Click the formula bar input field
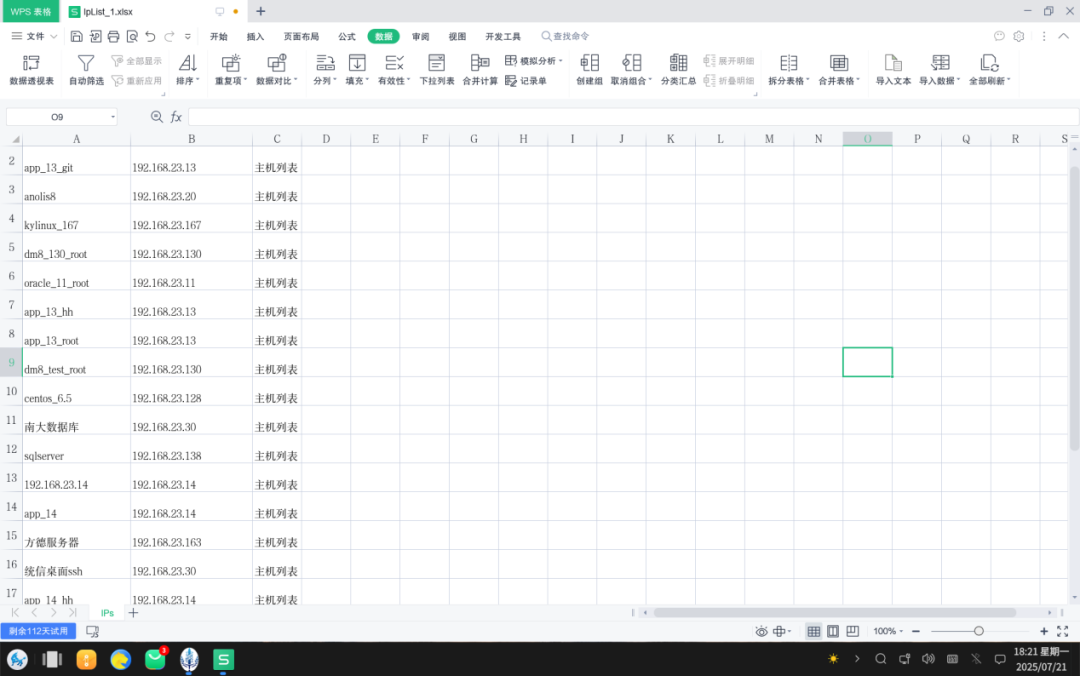The height and width of the screenshot is (676, 1080). pos(632,117)
